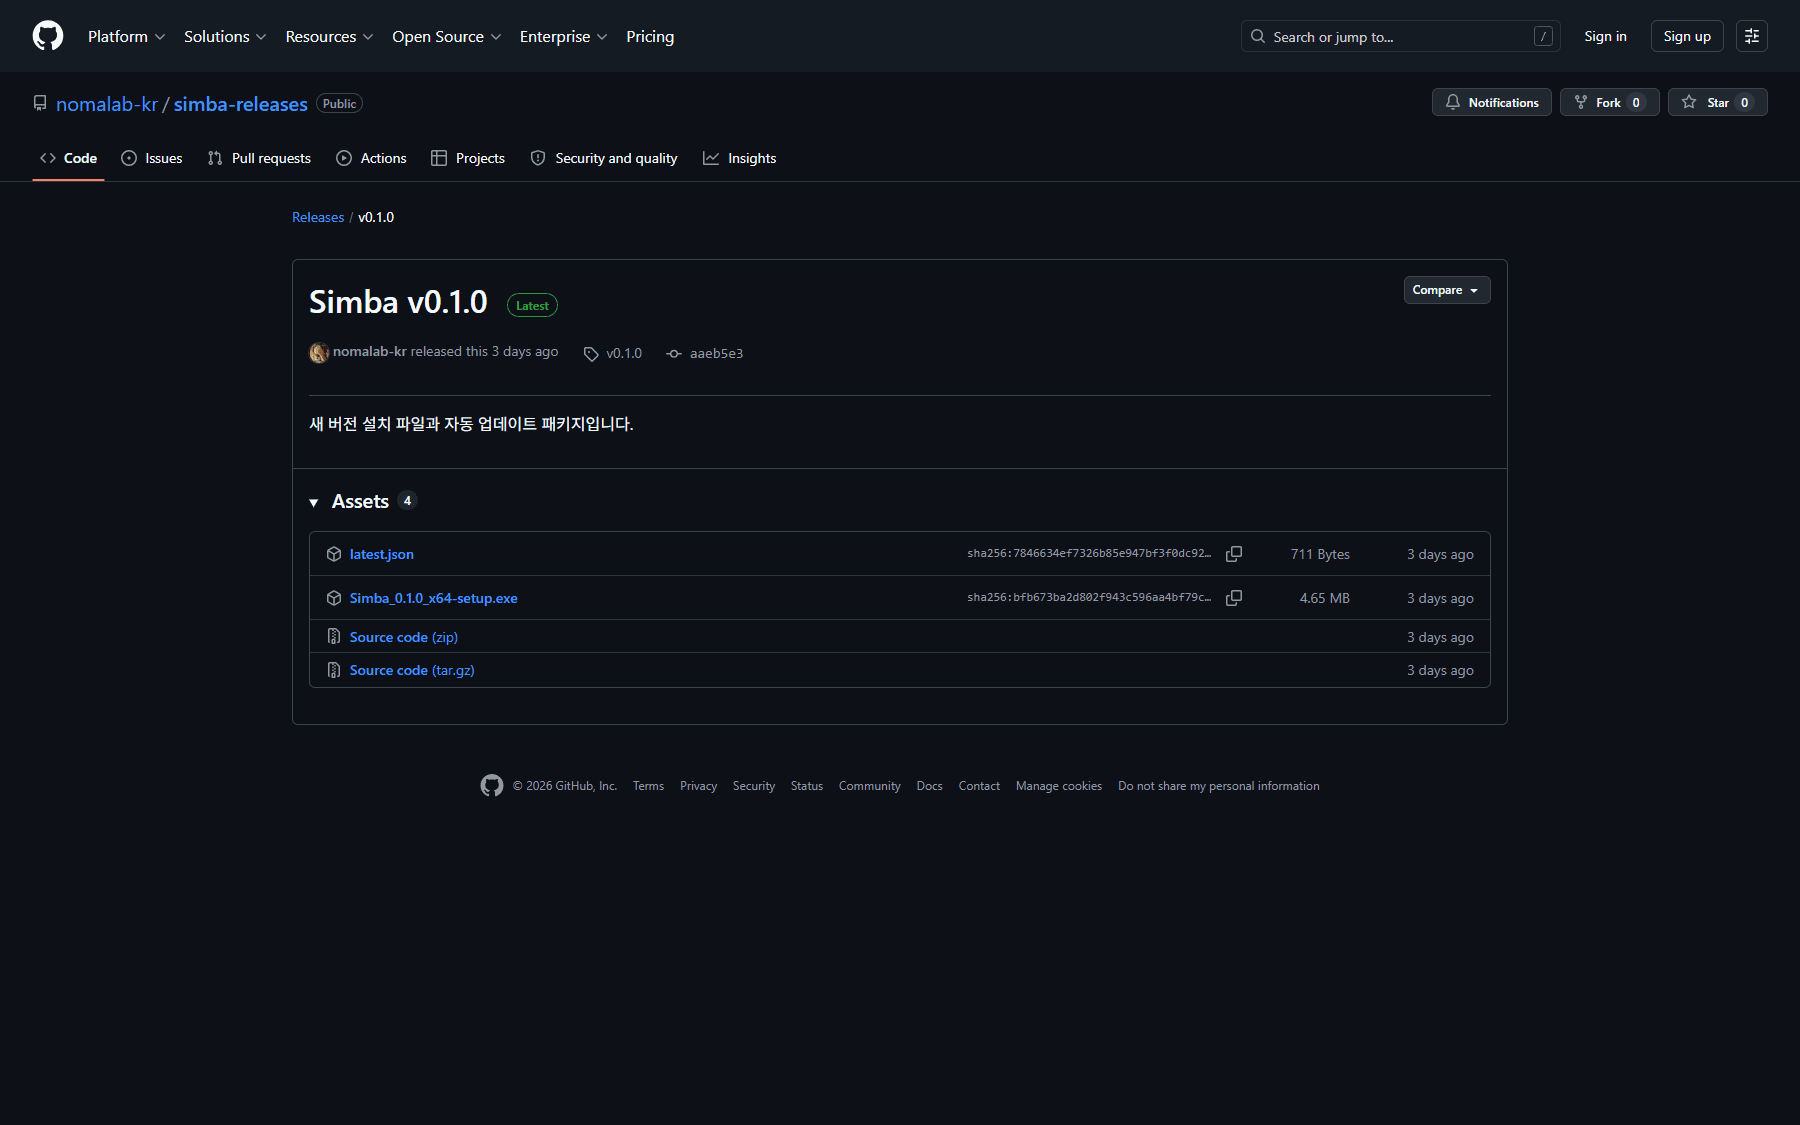
Task: Download latest.json asset
Action: 381,554
